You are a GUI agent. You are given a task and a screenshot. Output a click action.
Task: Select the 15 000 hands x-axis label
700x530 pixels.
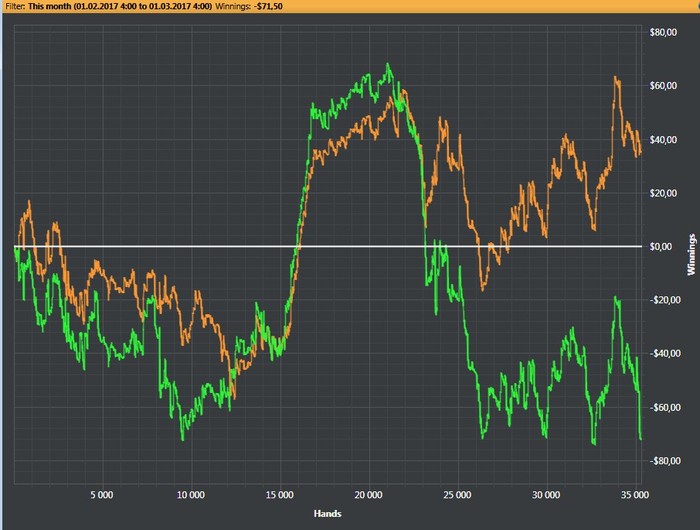279,495
